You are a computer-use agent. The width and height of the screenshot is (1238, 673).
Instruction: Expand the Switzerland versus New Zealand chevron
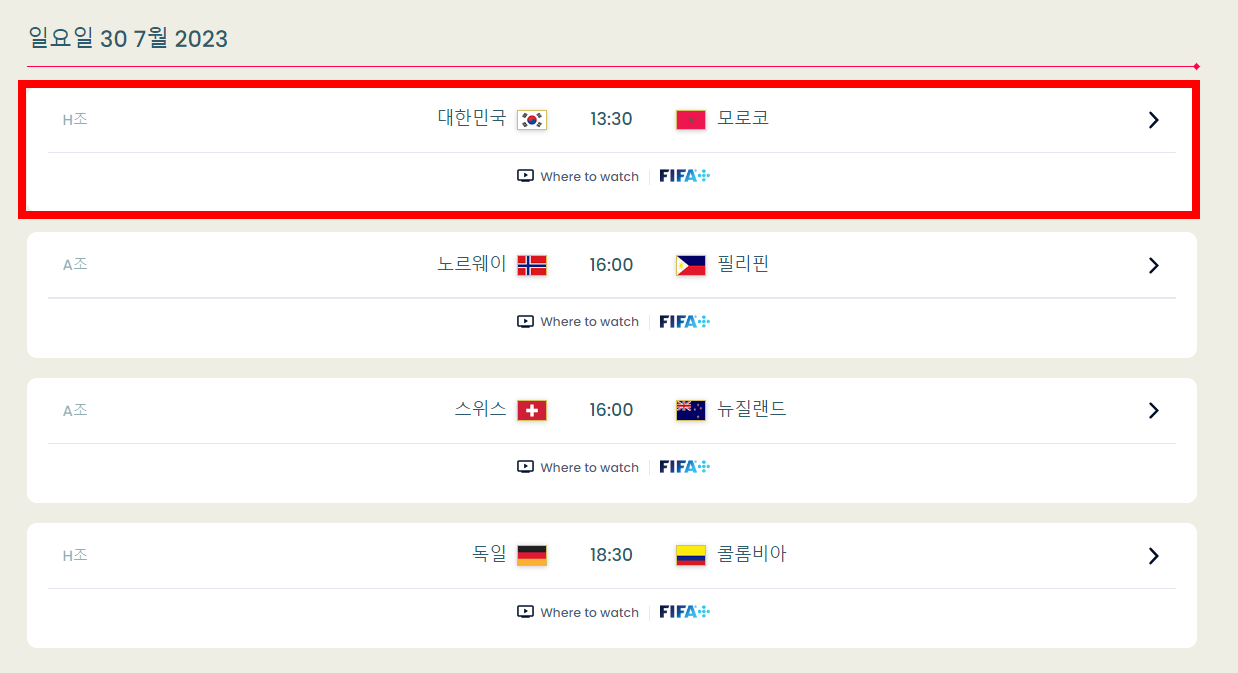click(1153, 410)
